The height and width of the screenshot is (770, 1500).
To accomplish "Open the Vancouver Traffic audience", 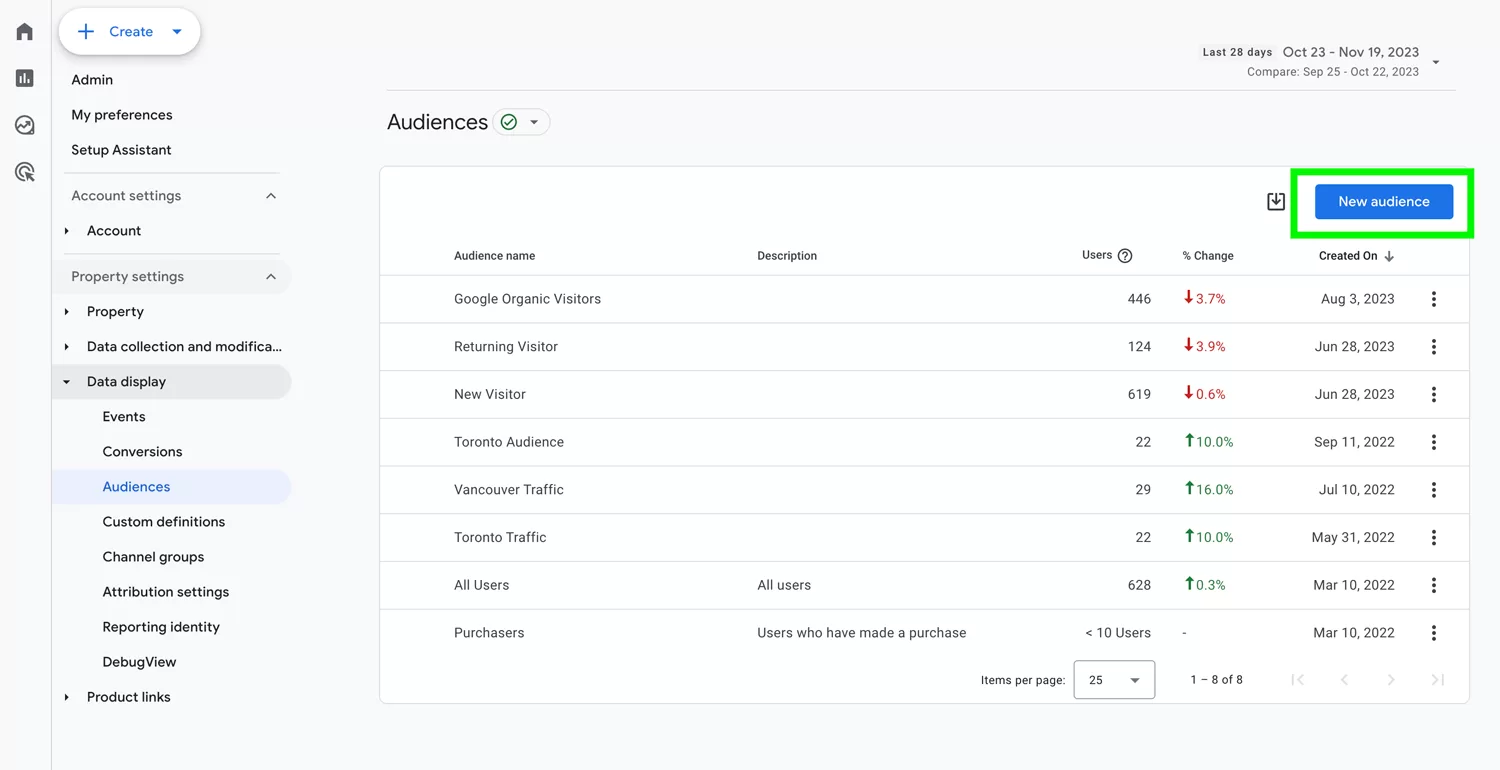I will tap(509, 490).
